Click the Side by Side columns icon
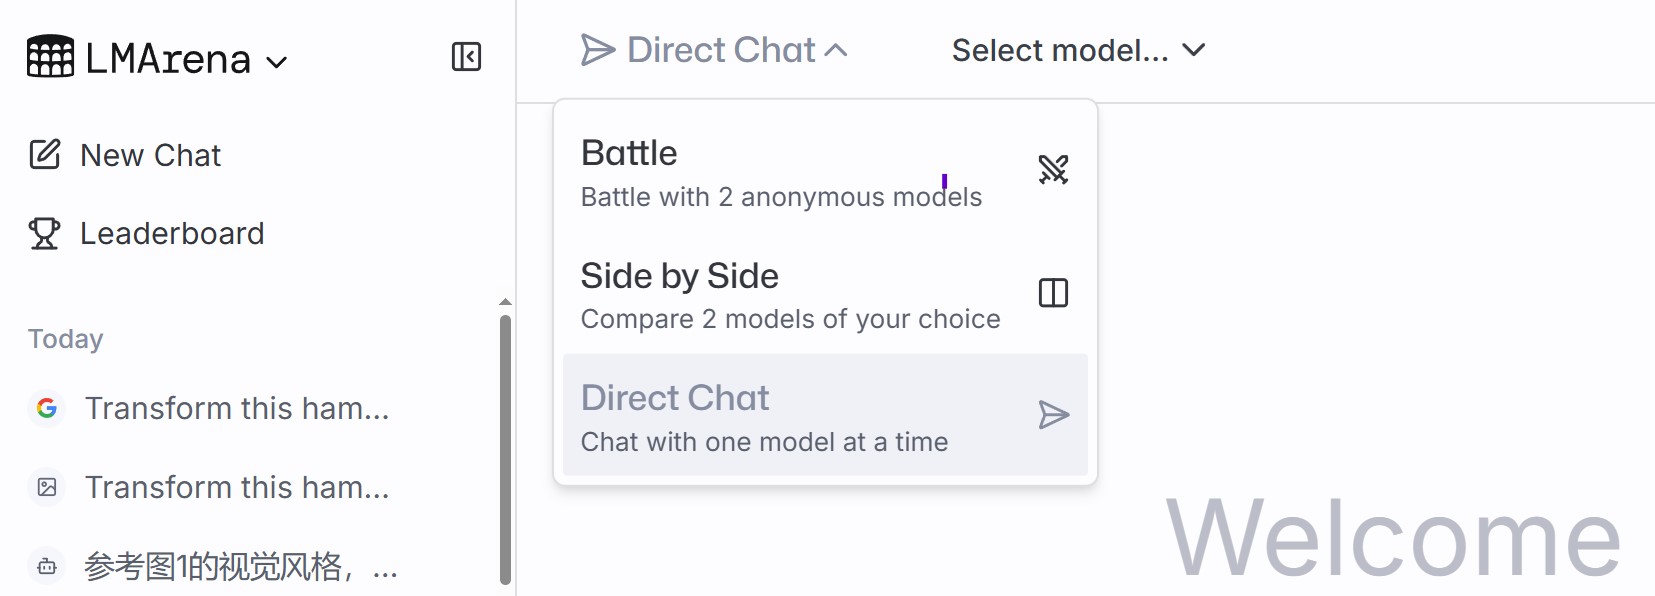Viewport: 1655px width, 596px height. pos(1053,293)
